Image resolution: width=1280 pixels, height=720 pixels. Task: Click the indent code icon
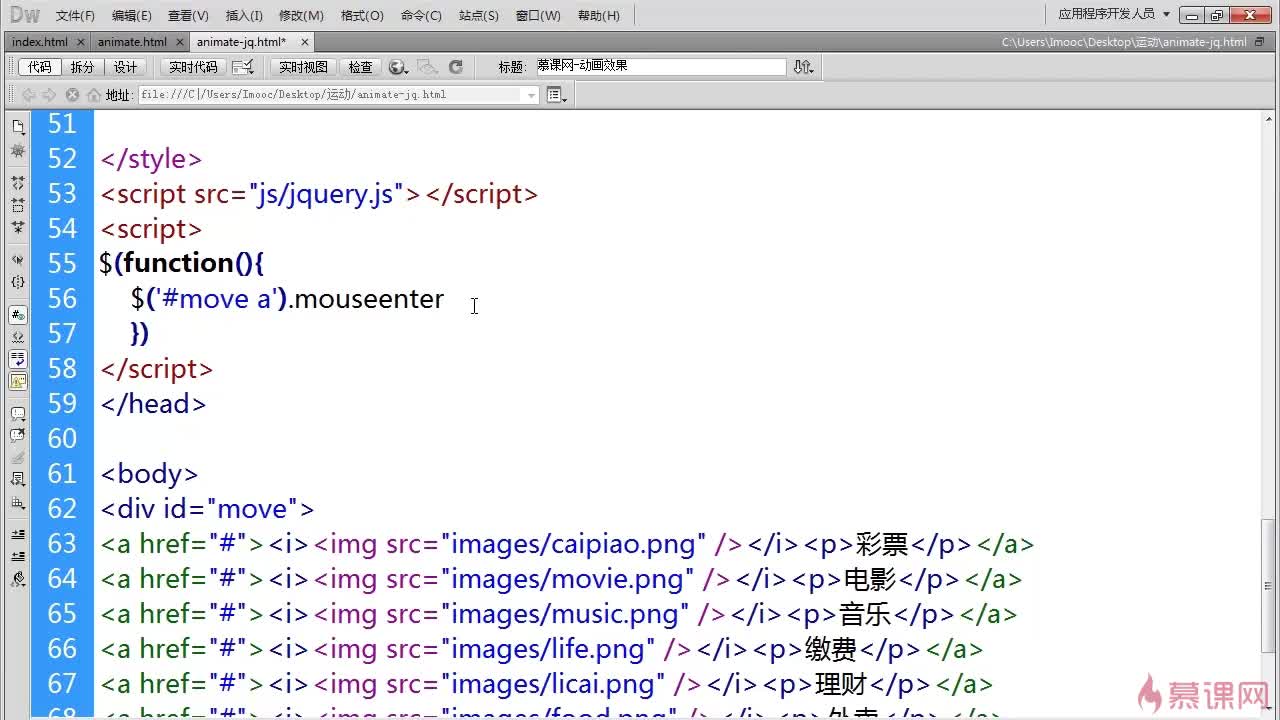tap(18, 534)
